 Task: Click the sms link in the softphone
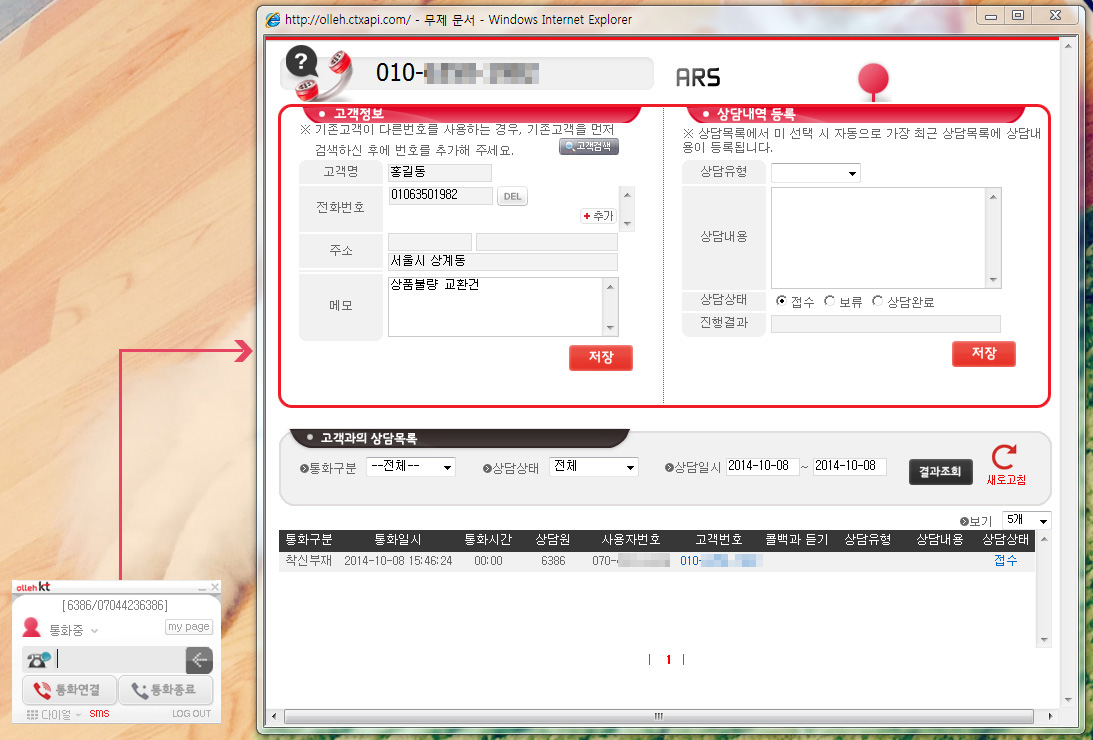[99, 713]
